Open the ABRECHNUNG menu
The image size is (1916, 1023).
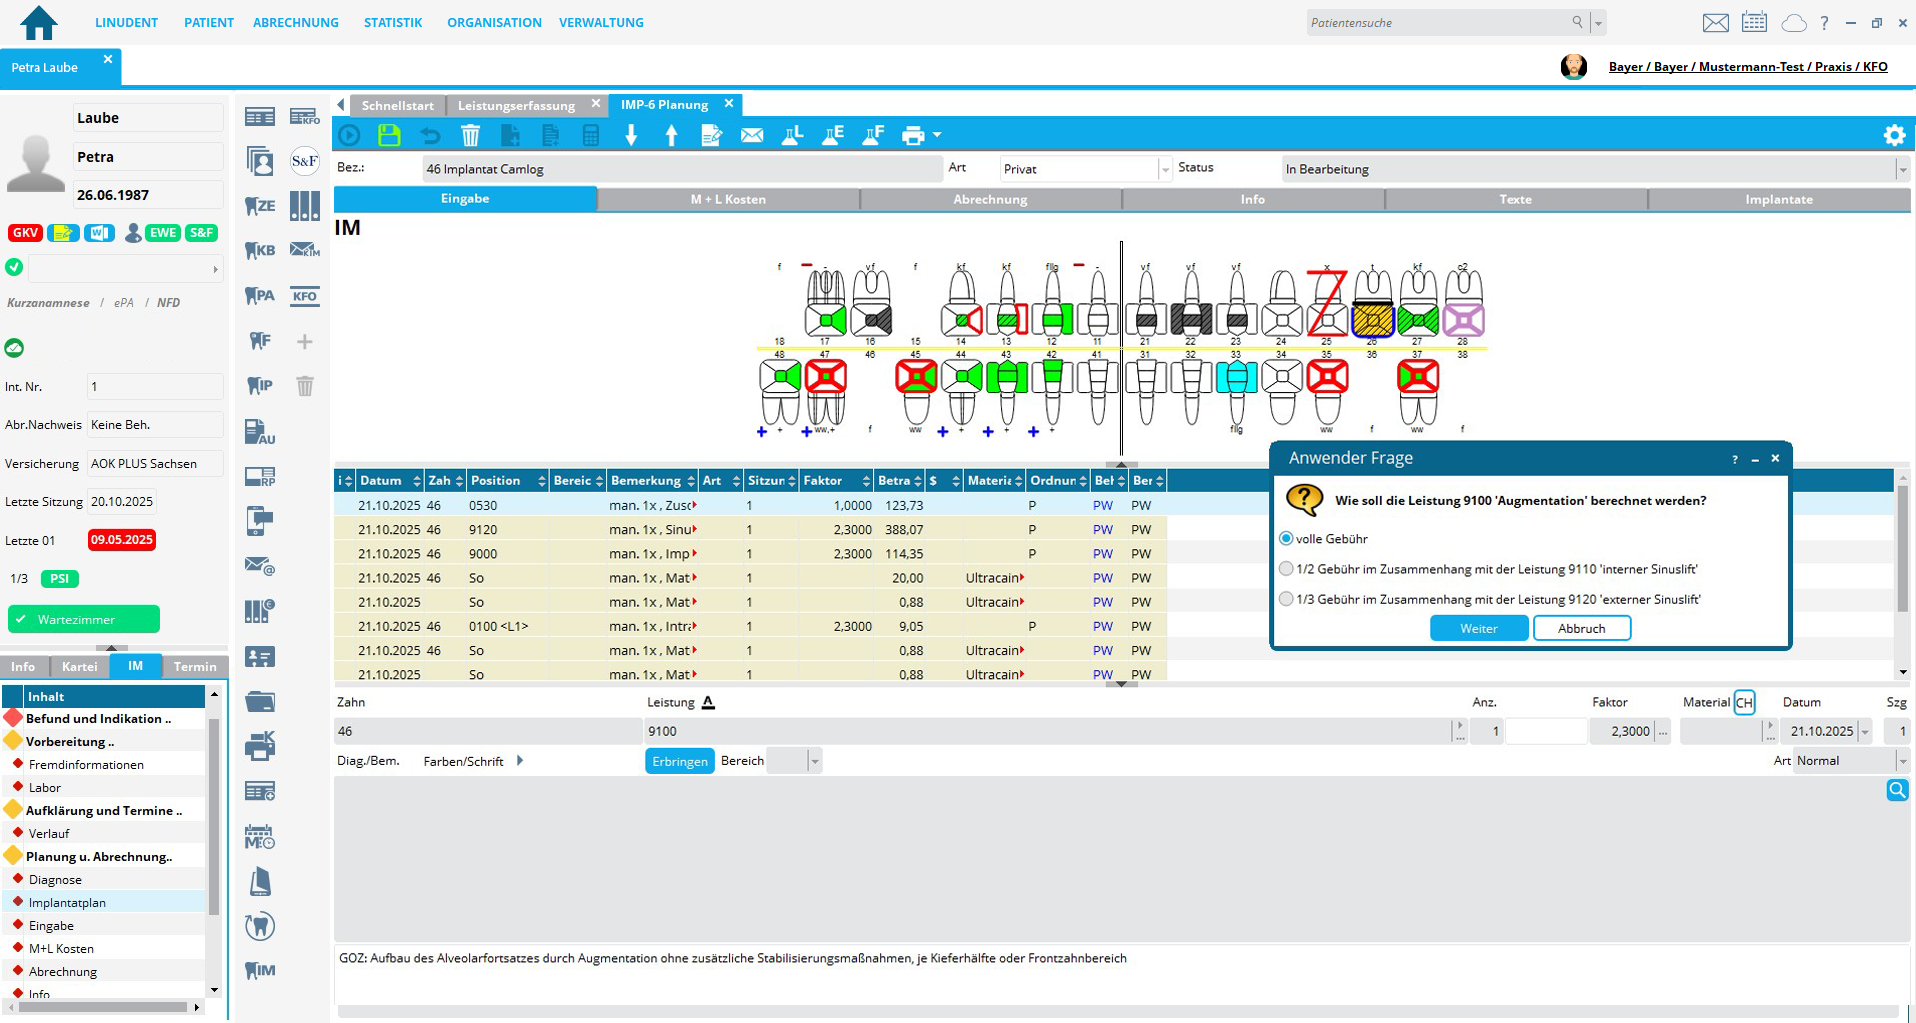(x=295, y=22)
